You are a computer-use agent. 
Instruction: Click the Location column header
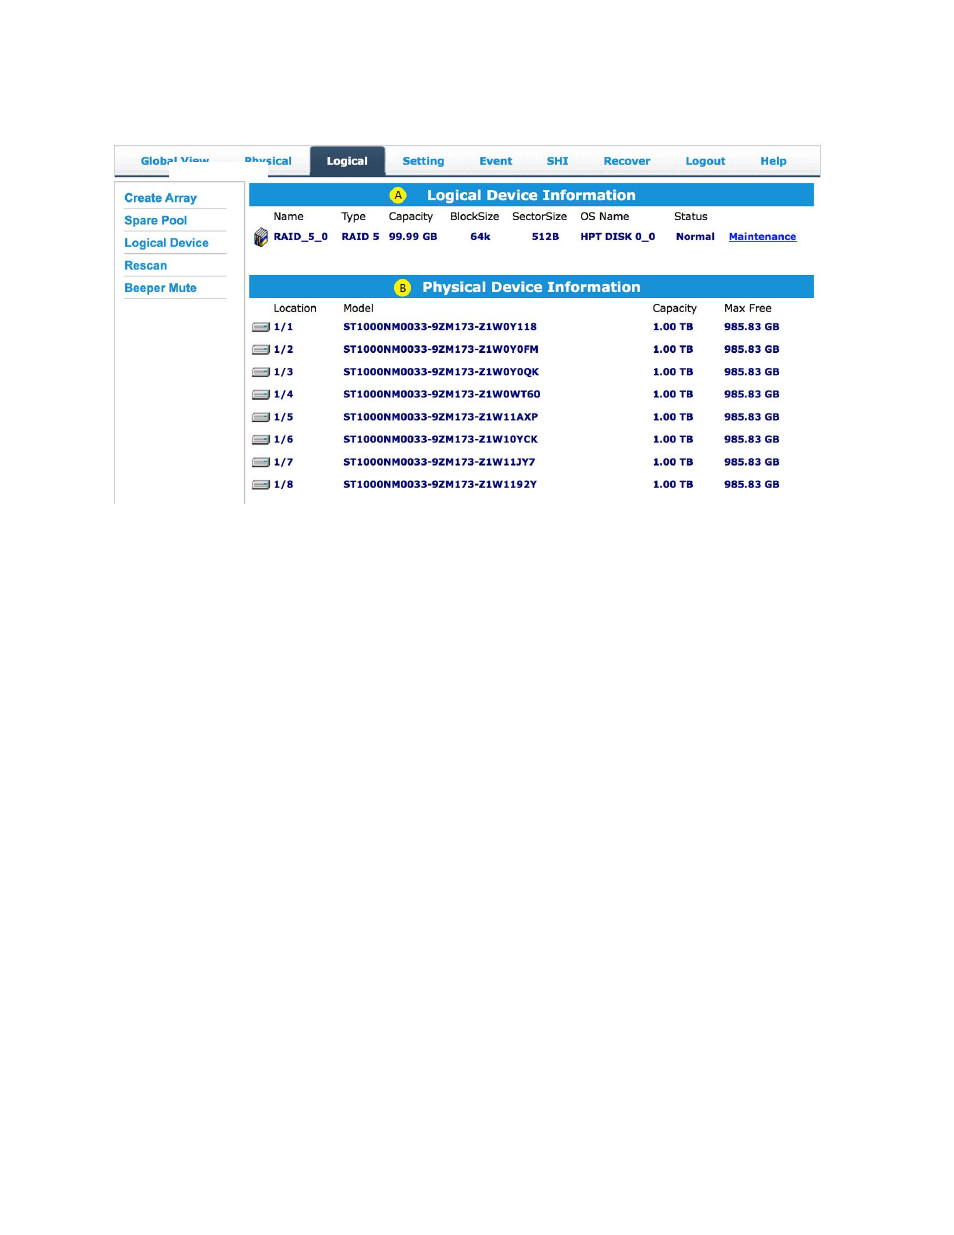(x=295, y=309)
